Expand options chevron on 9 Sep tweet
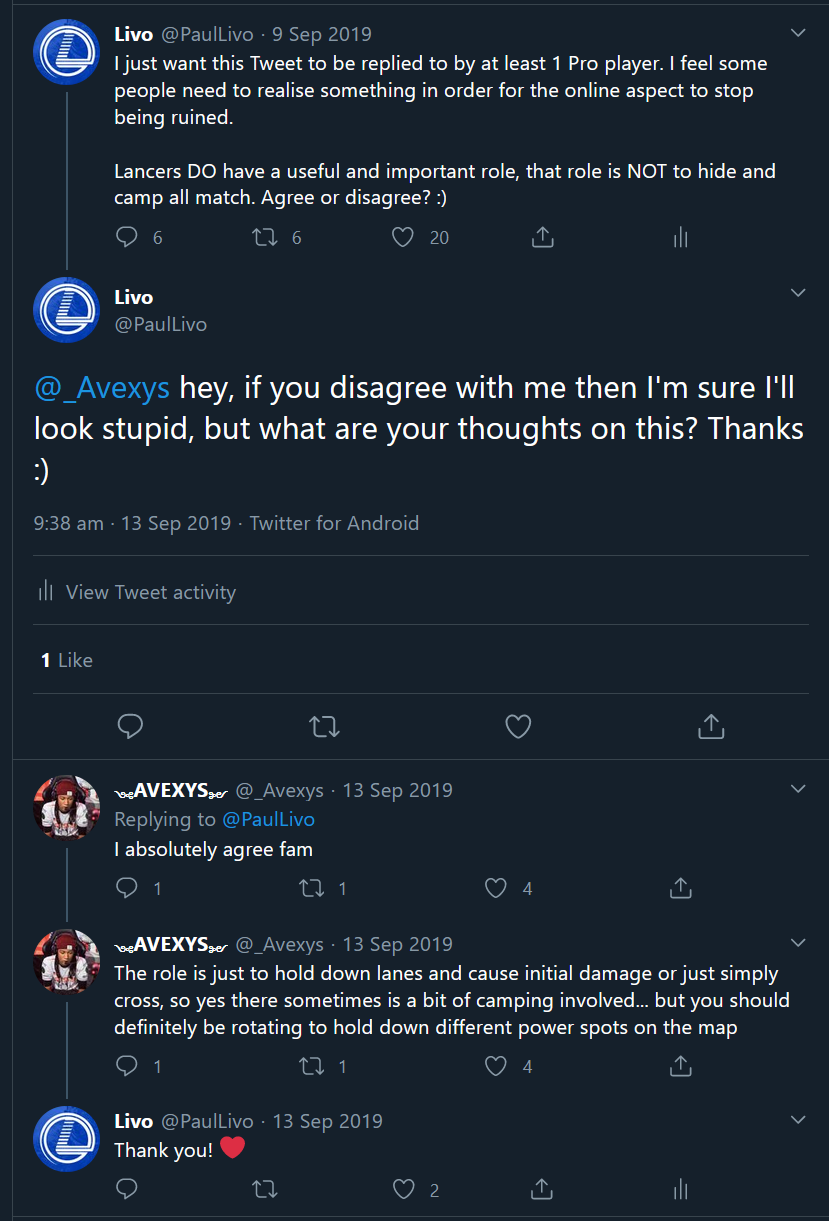Image resolution: width=829 pixels, height=1221 pixels. click(x=798, y=33)
